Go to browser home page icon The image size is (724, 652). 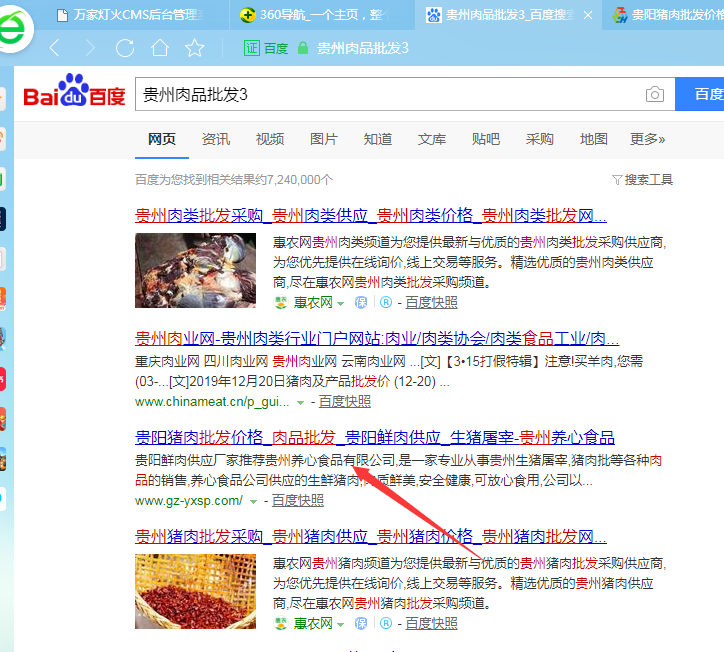(160, 48)
